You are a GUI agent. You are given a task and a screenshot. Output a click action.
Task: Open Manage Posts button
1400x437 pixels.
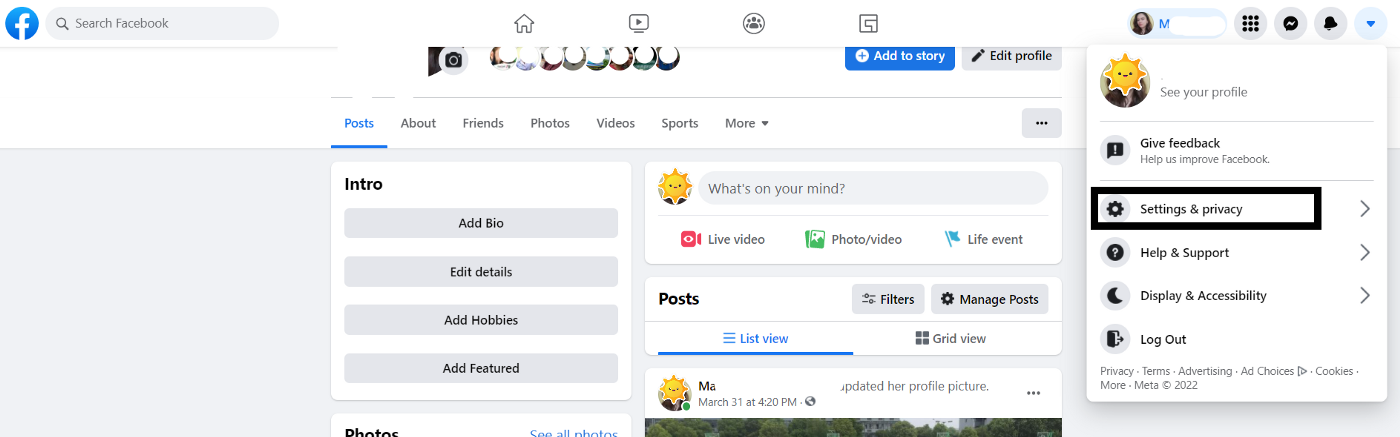pos(989,299)
